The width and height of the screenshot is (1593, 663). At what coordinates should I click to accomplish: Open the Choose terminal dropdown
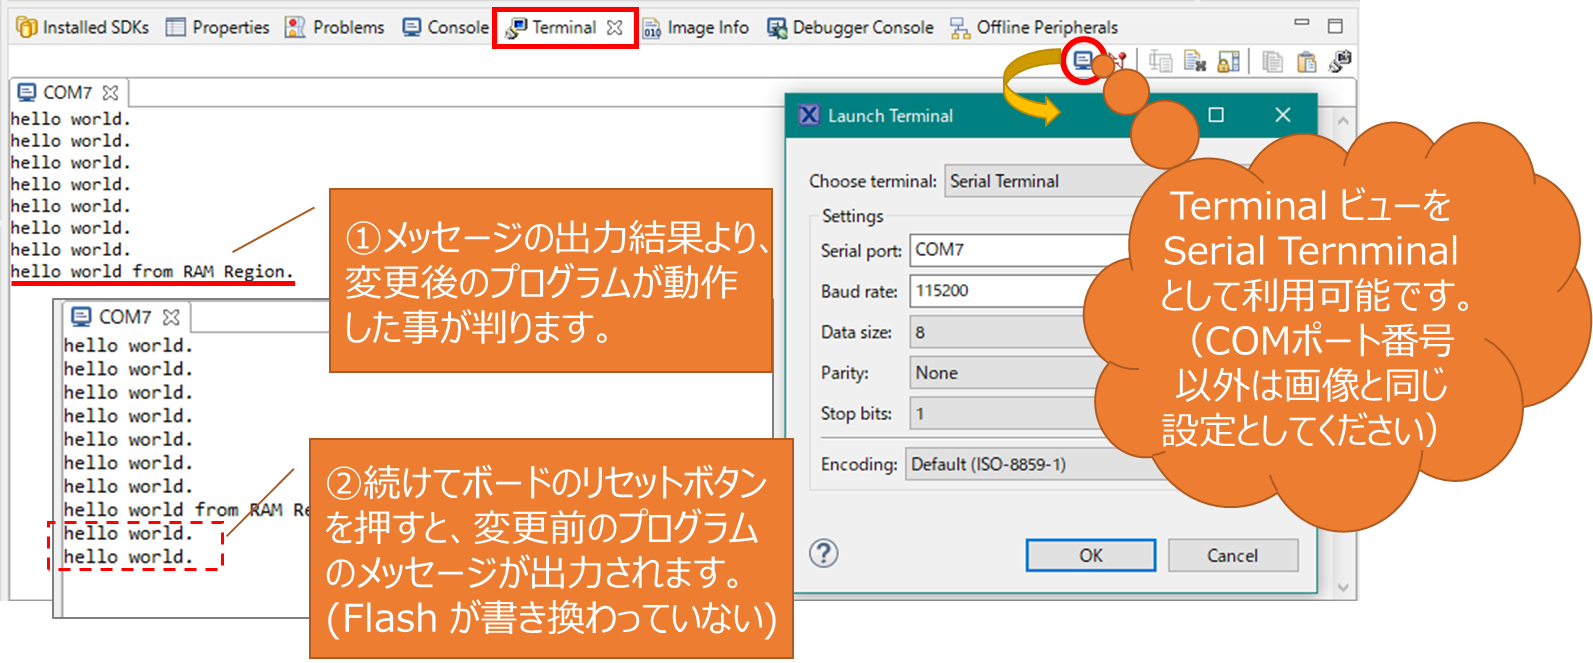pyautogui.click(x=1040, y=181)
